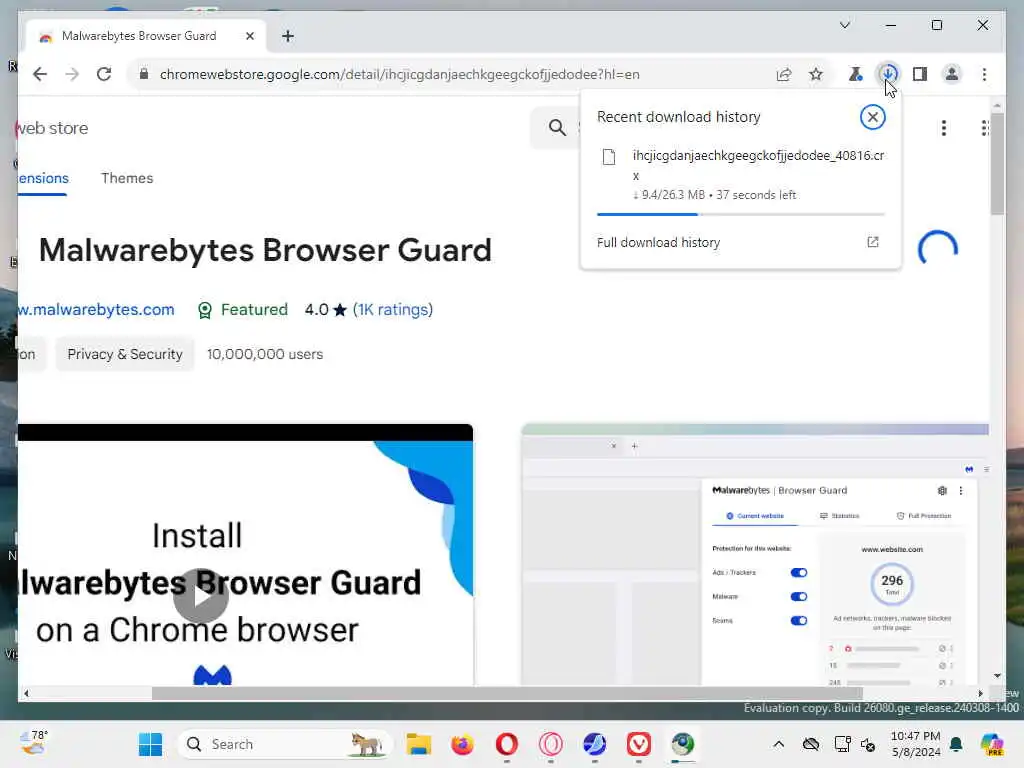Viewport: 1024px width, 768px height.
Task: Open the Google apps grid
Action: click(984, 128)
